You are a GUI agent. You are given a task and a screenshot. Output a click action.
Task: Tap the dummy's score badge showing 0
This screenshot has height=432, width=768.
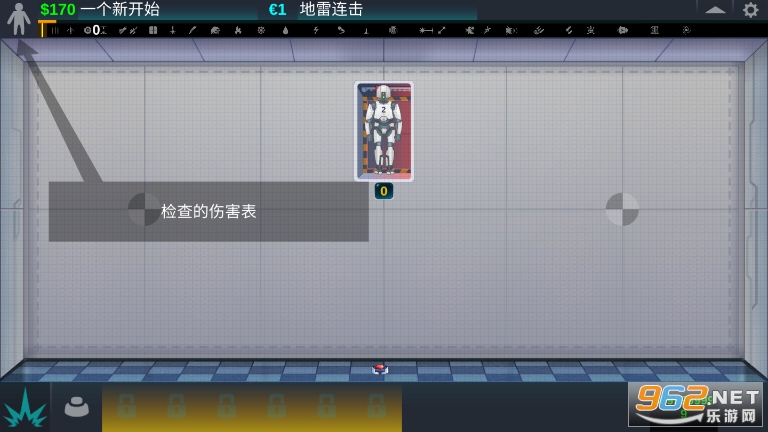(384, 191)
